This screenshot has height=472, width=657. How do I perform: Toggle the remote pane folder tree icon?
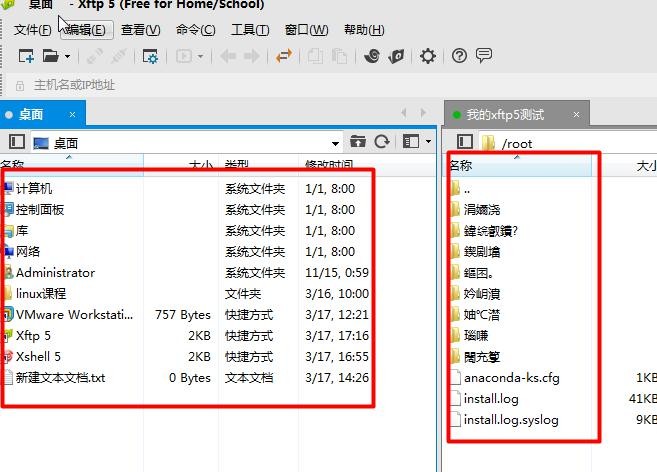[465, 142]
